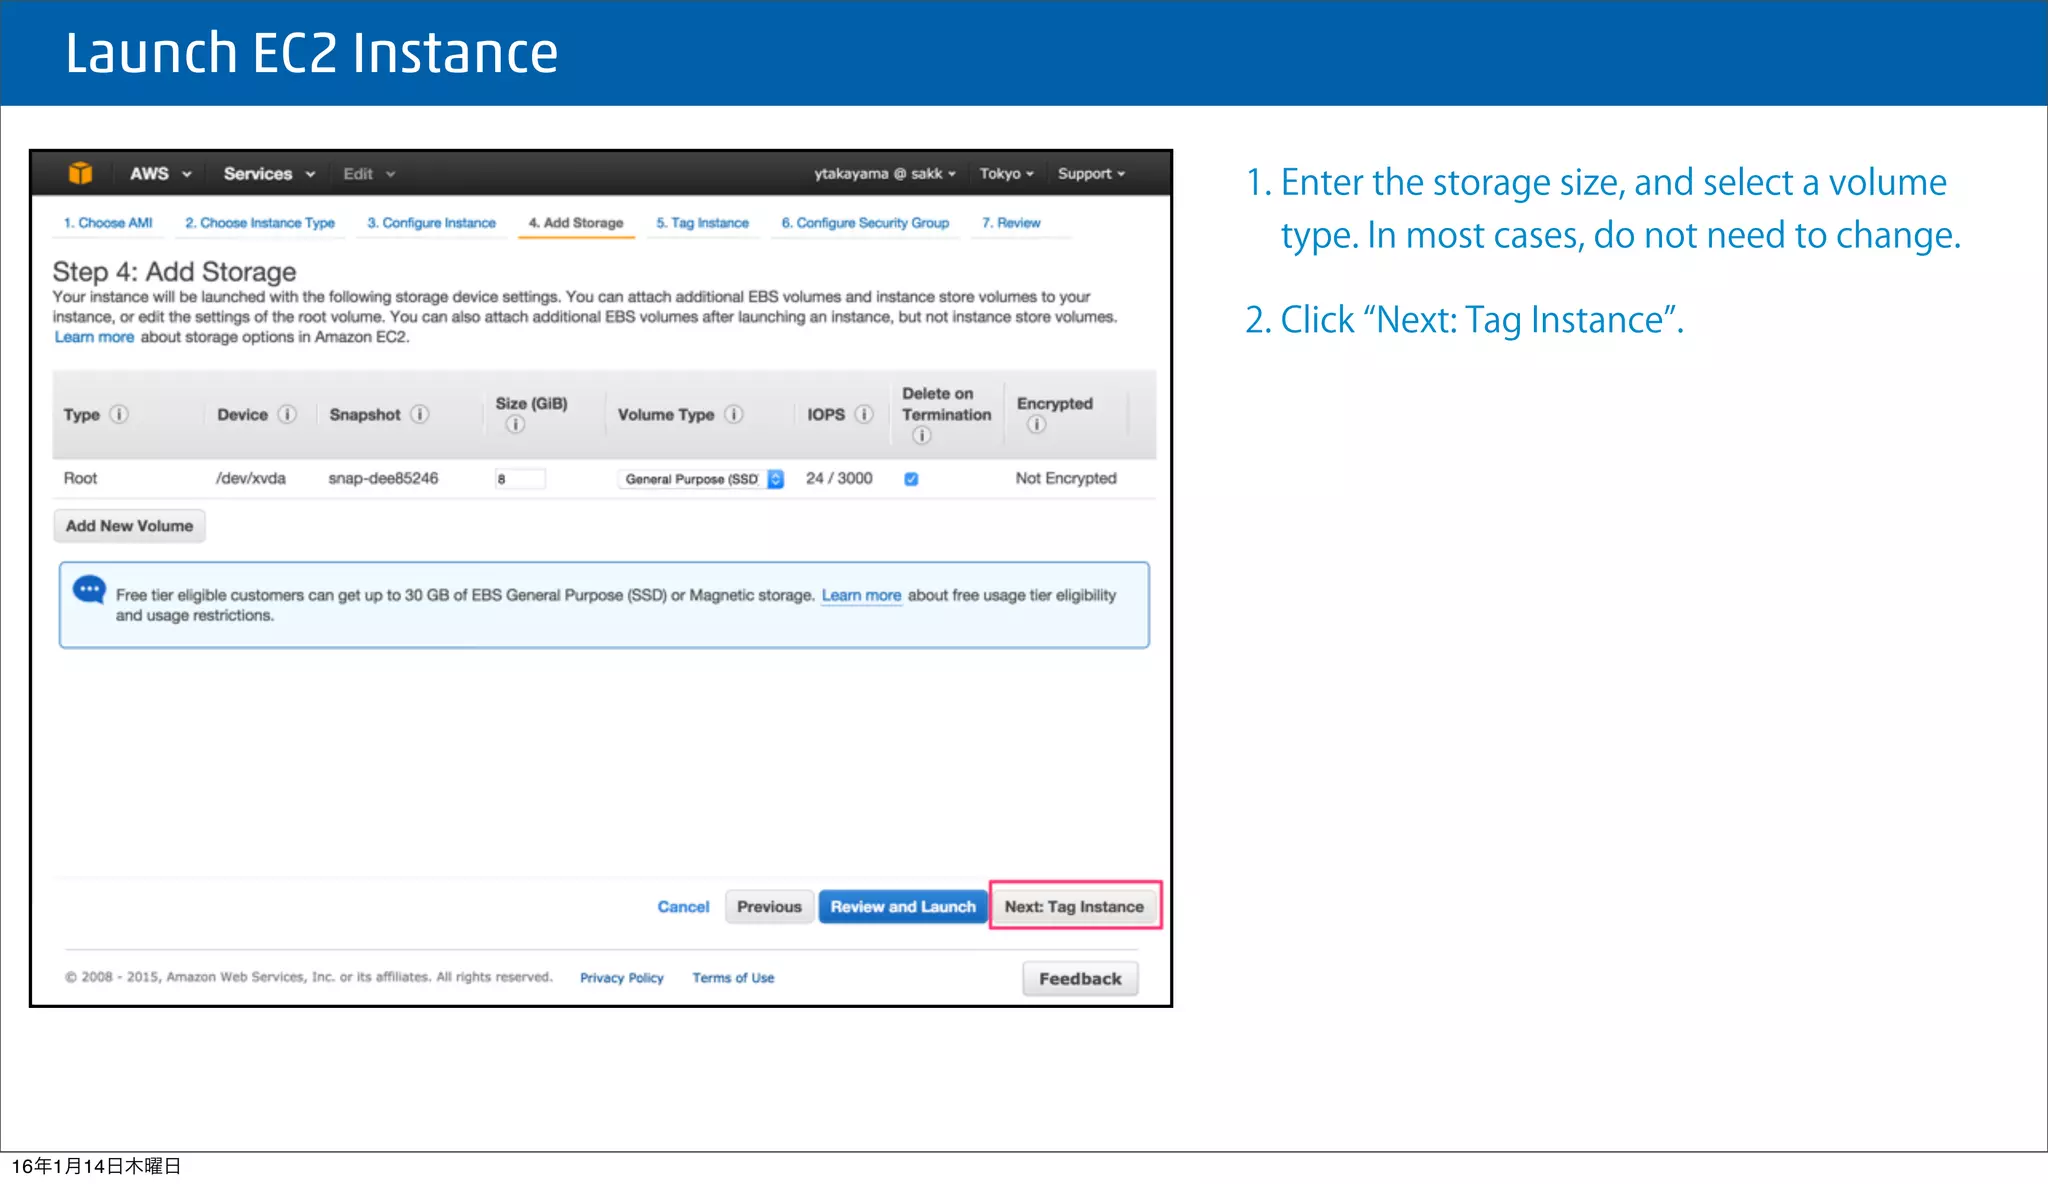Expand the Services menu
Viewport: 2048px width, 1184px height.
pos(269,173)
